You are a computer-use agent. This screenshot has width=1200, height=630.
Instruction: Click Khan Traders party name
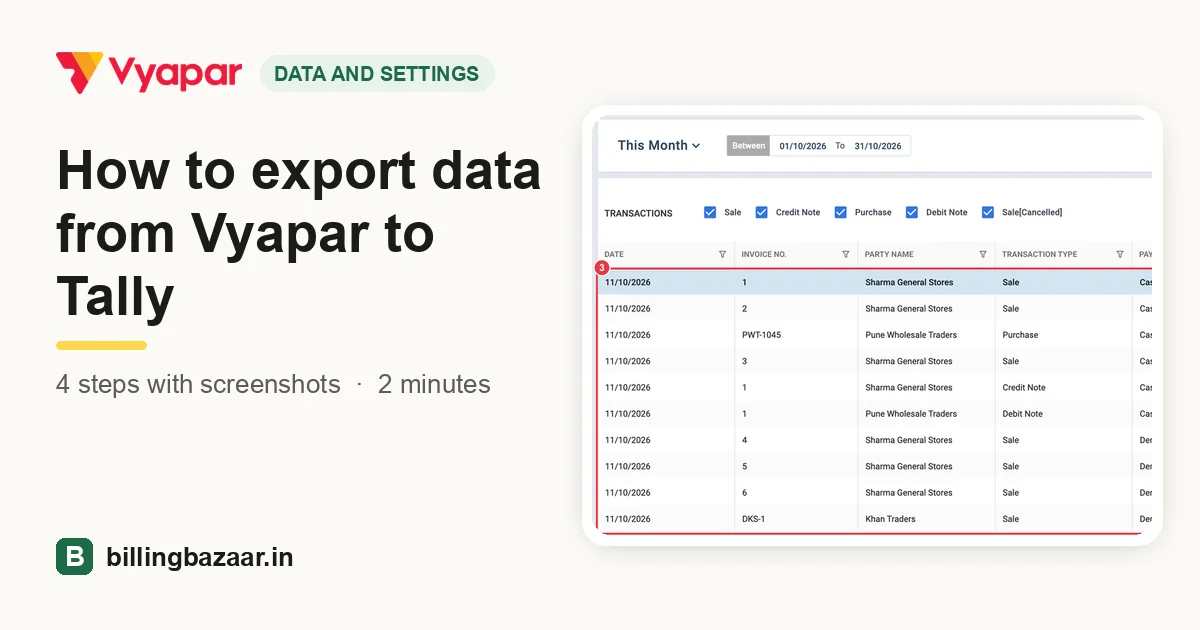(890, 519)
